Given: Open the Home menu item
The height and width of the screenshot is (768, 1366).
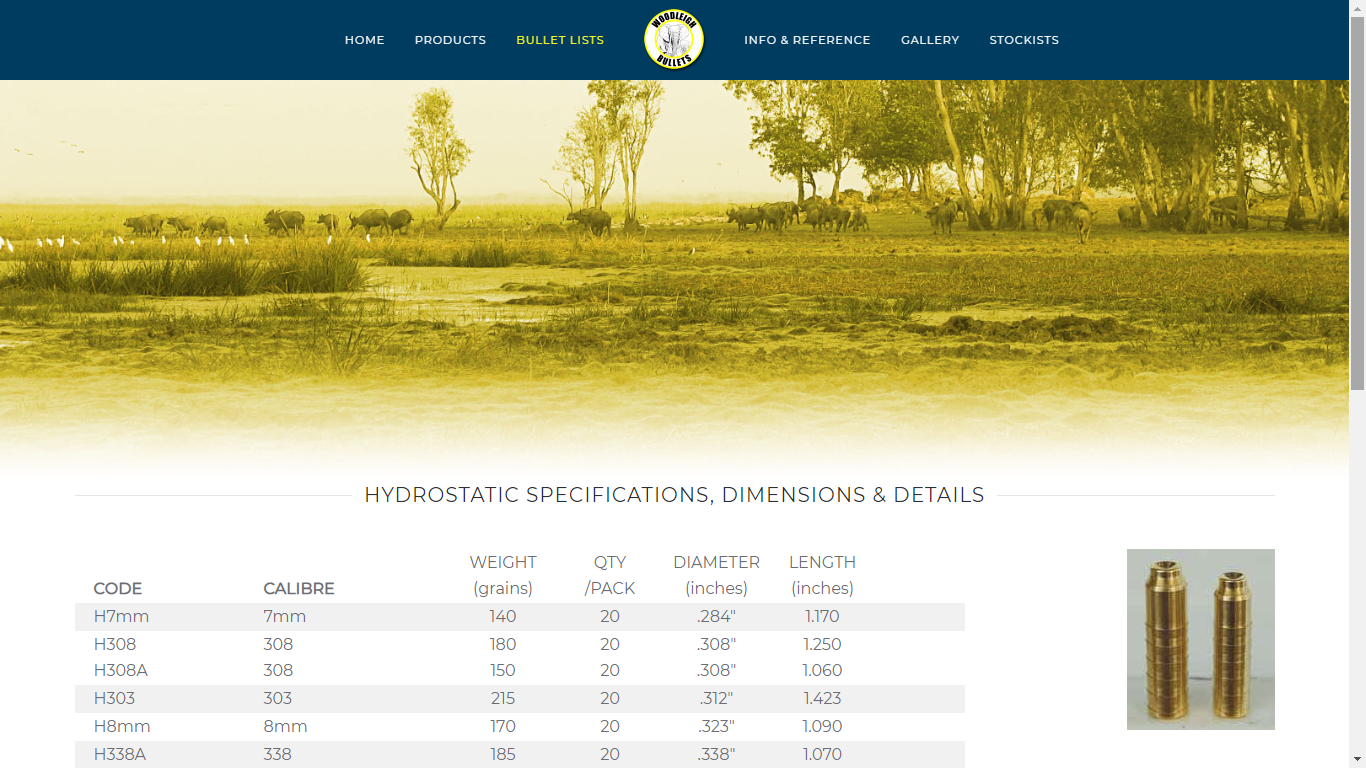Looking at the screenshot, I should (x=365, y=40).
